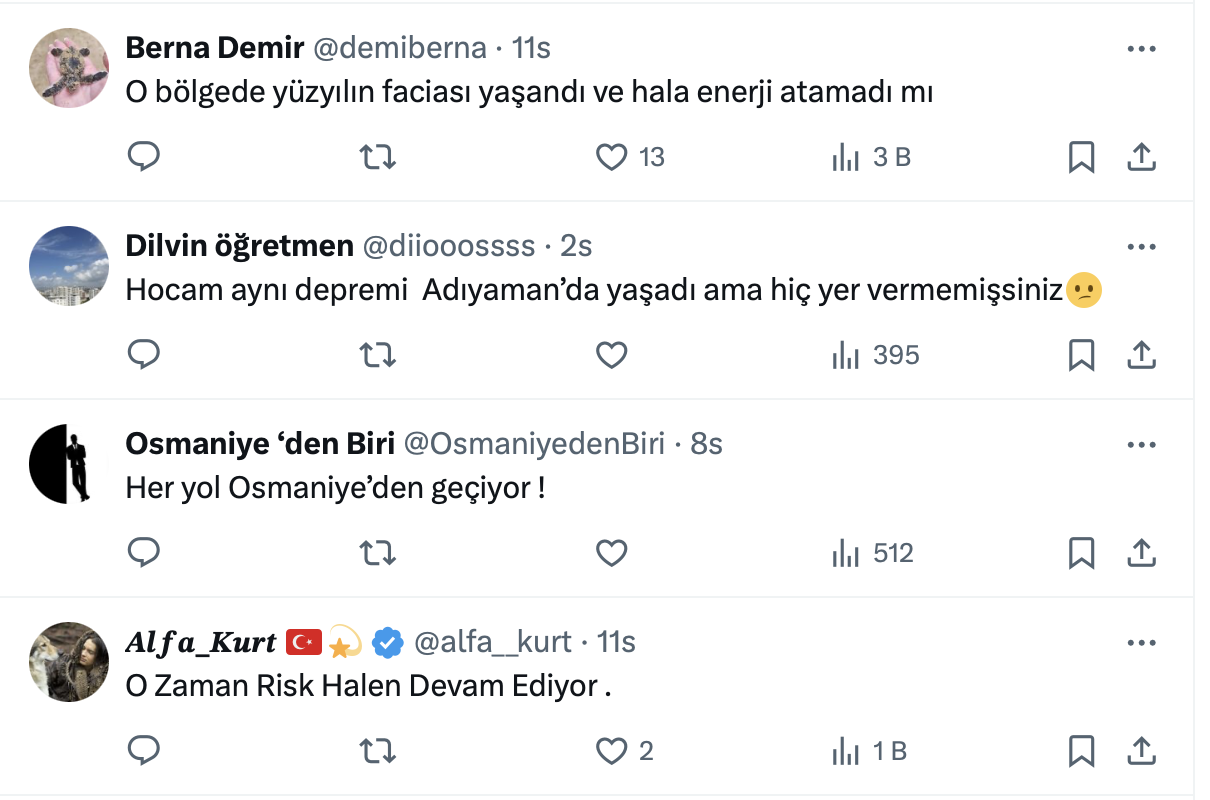Screen dimensions: 1210x800
Task: Like Berna Demir's tweet with 13 likes
Action: (612, 157)
